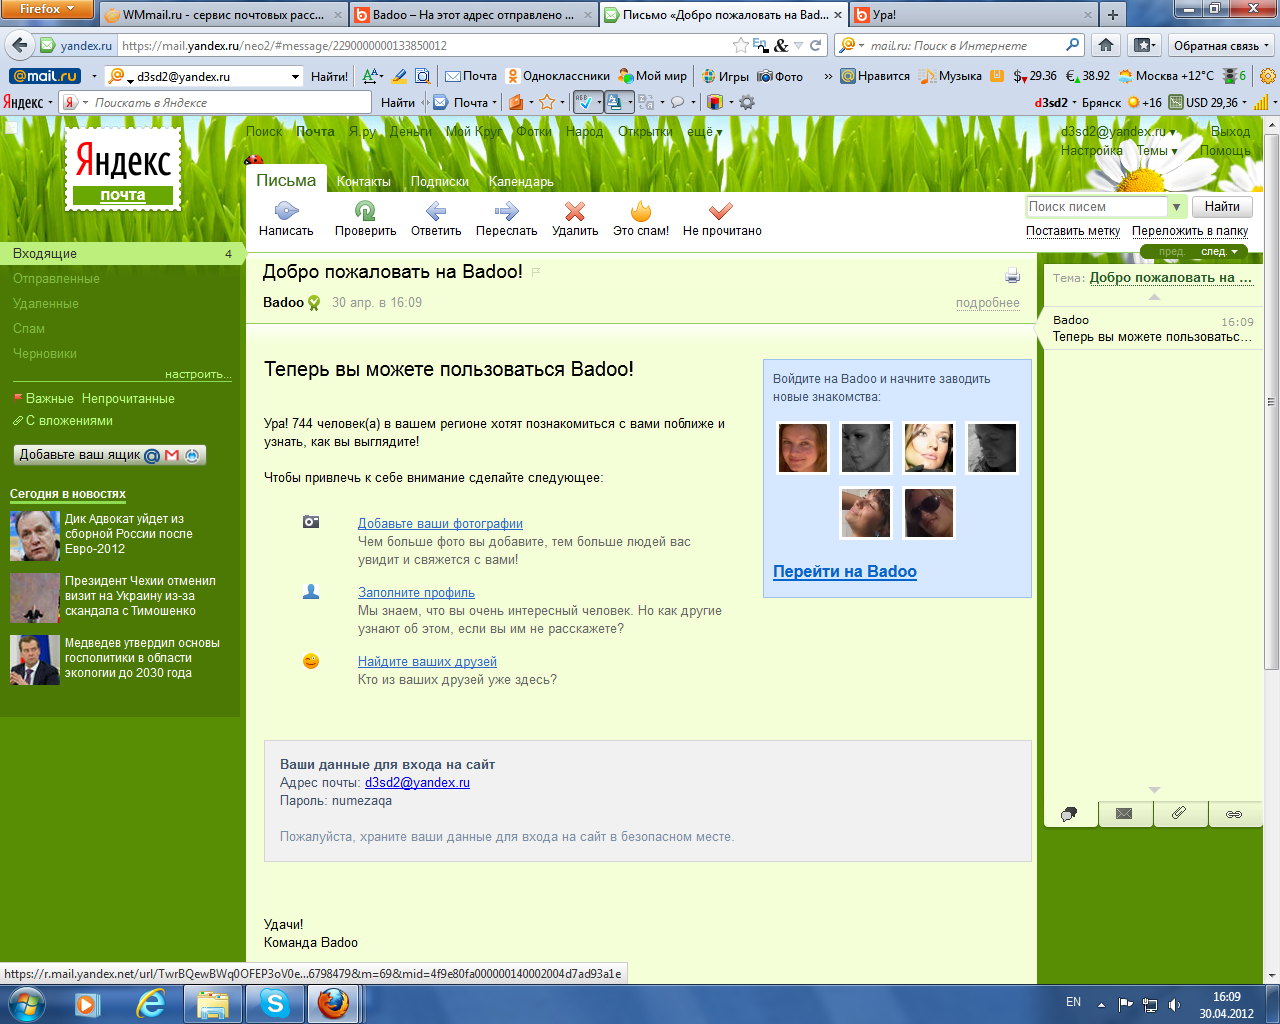Focus the Поиск писем search field
Image resolution: width=1280 pixels, height=1024 pixels.
[x=1097, y=207]
